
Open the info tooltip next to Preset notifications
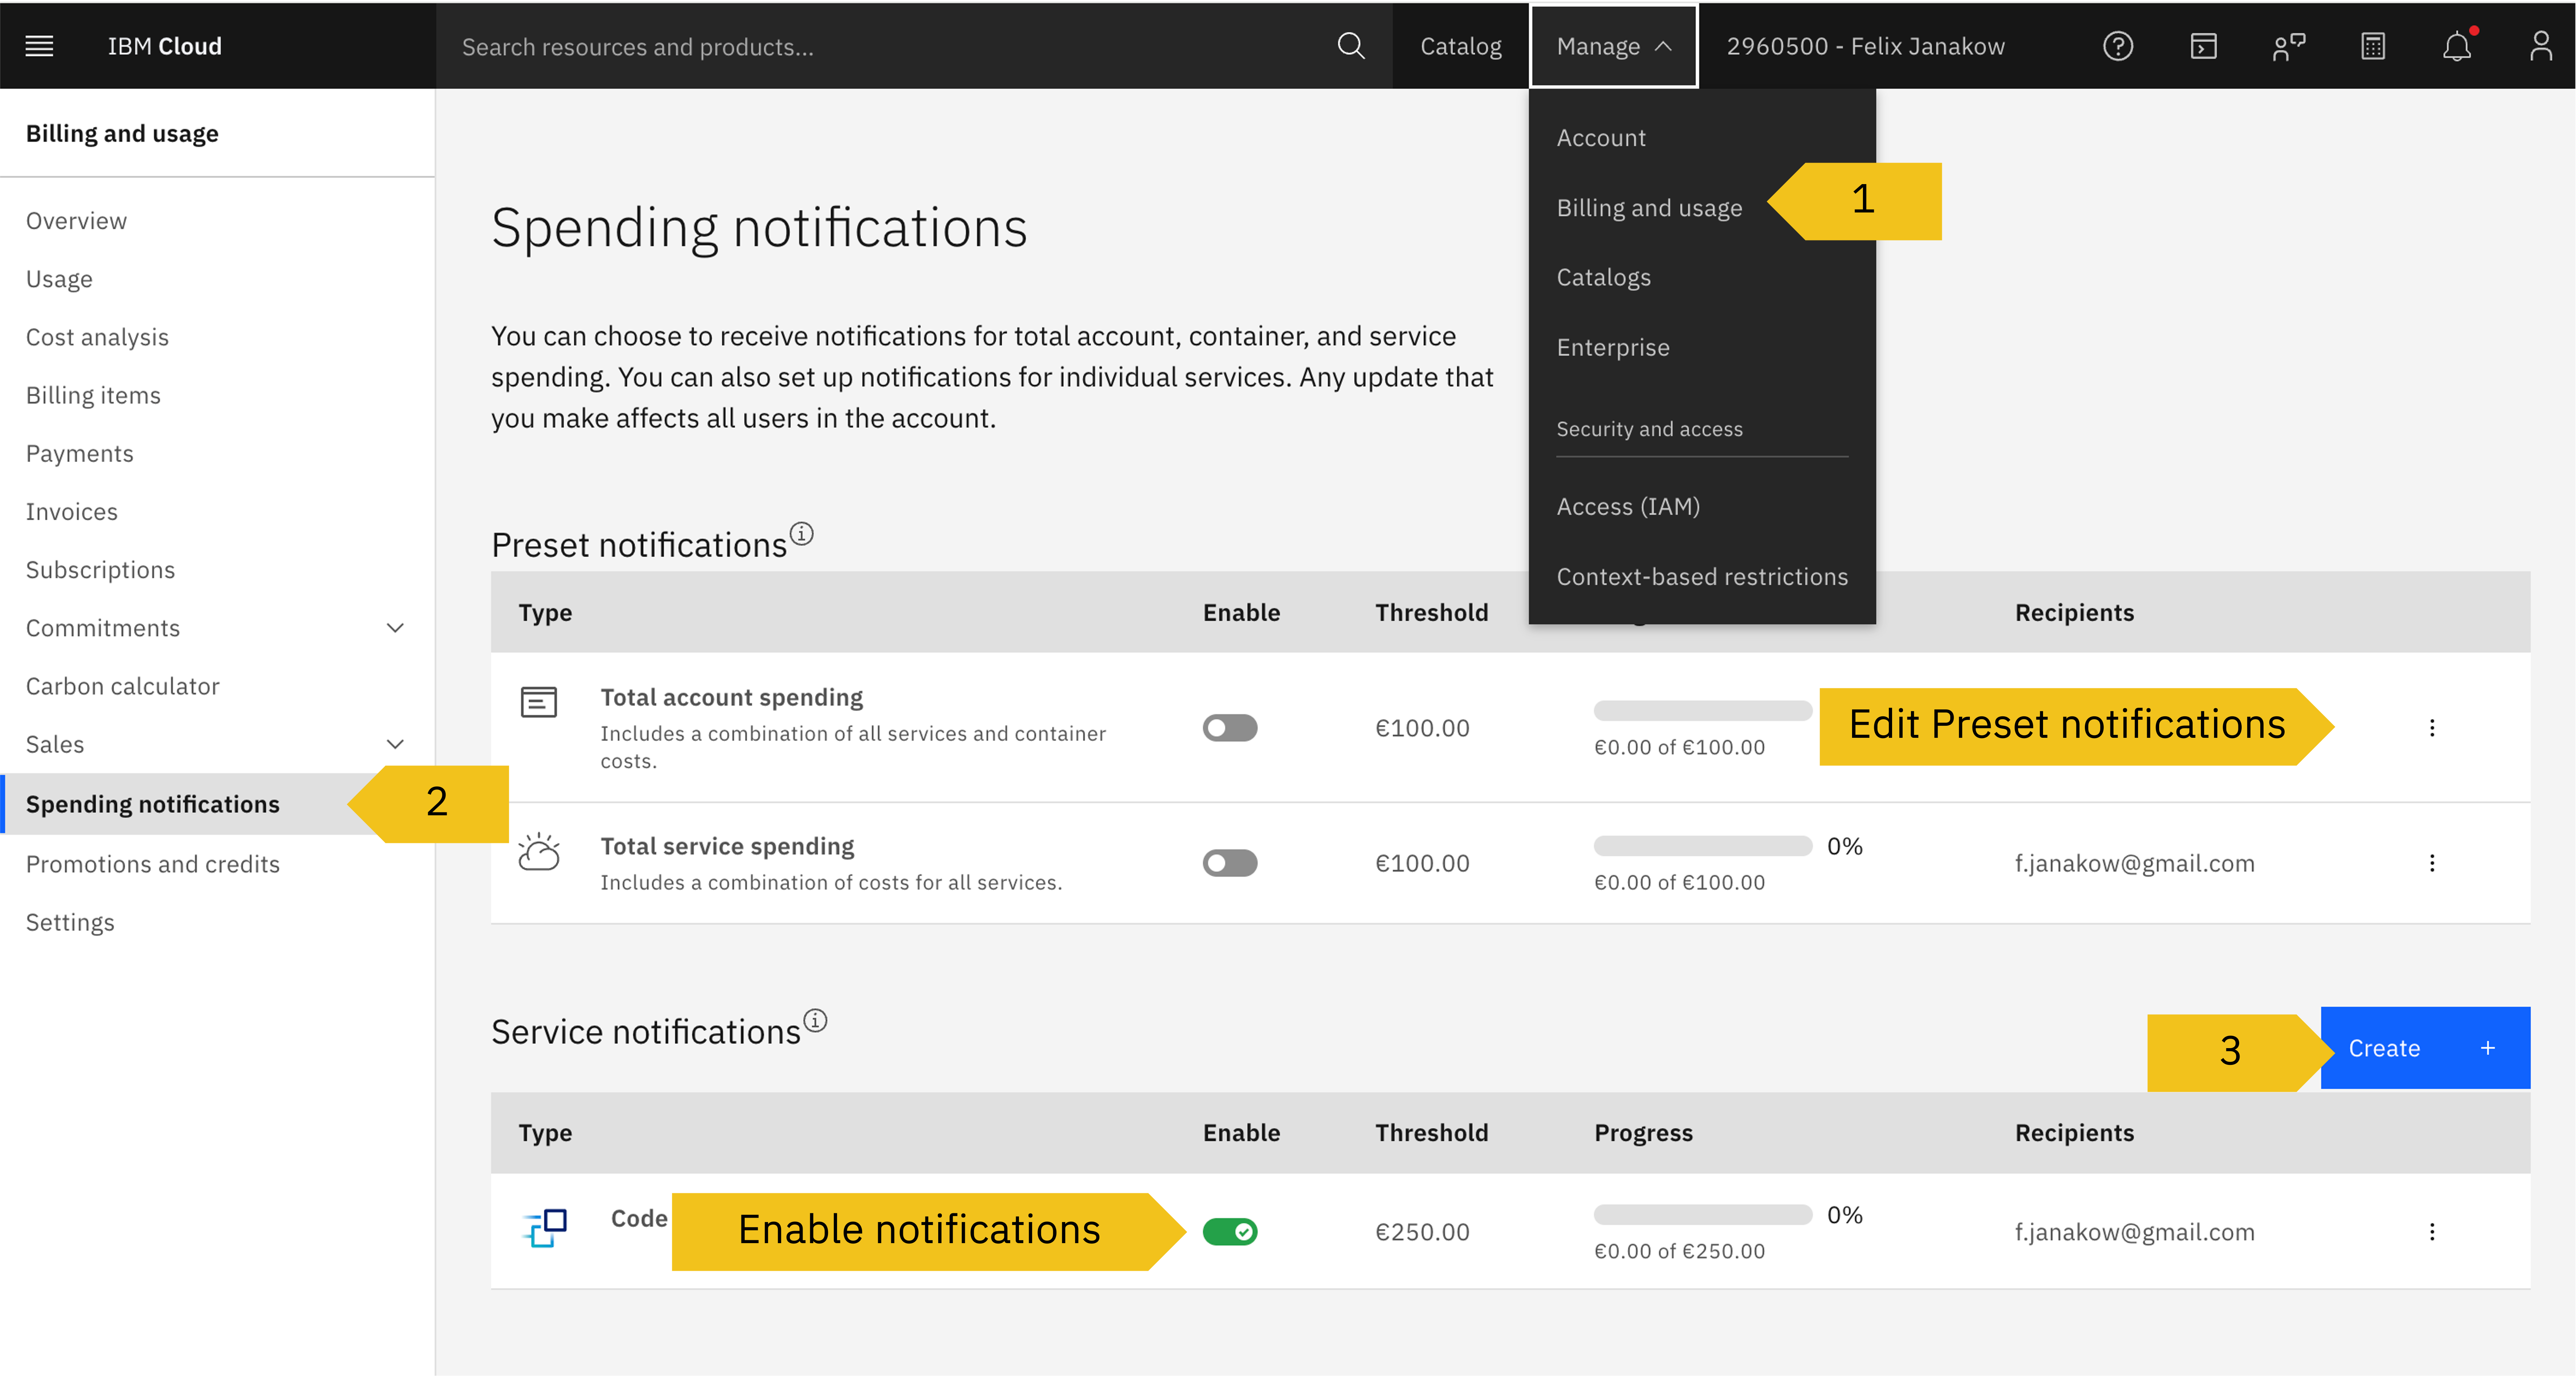pos(802,533)
